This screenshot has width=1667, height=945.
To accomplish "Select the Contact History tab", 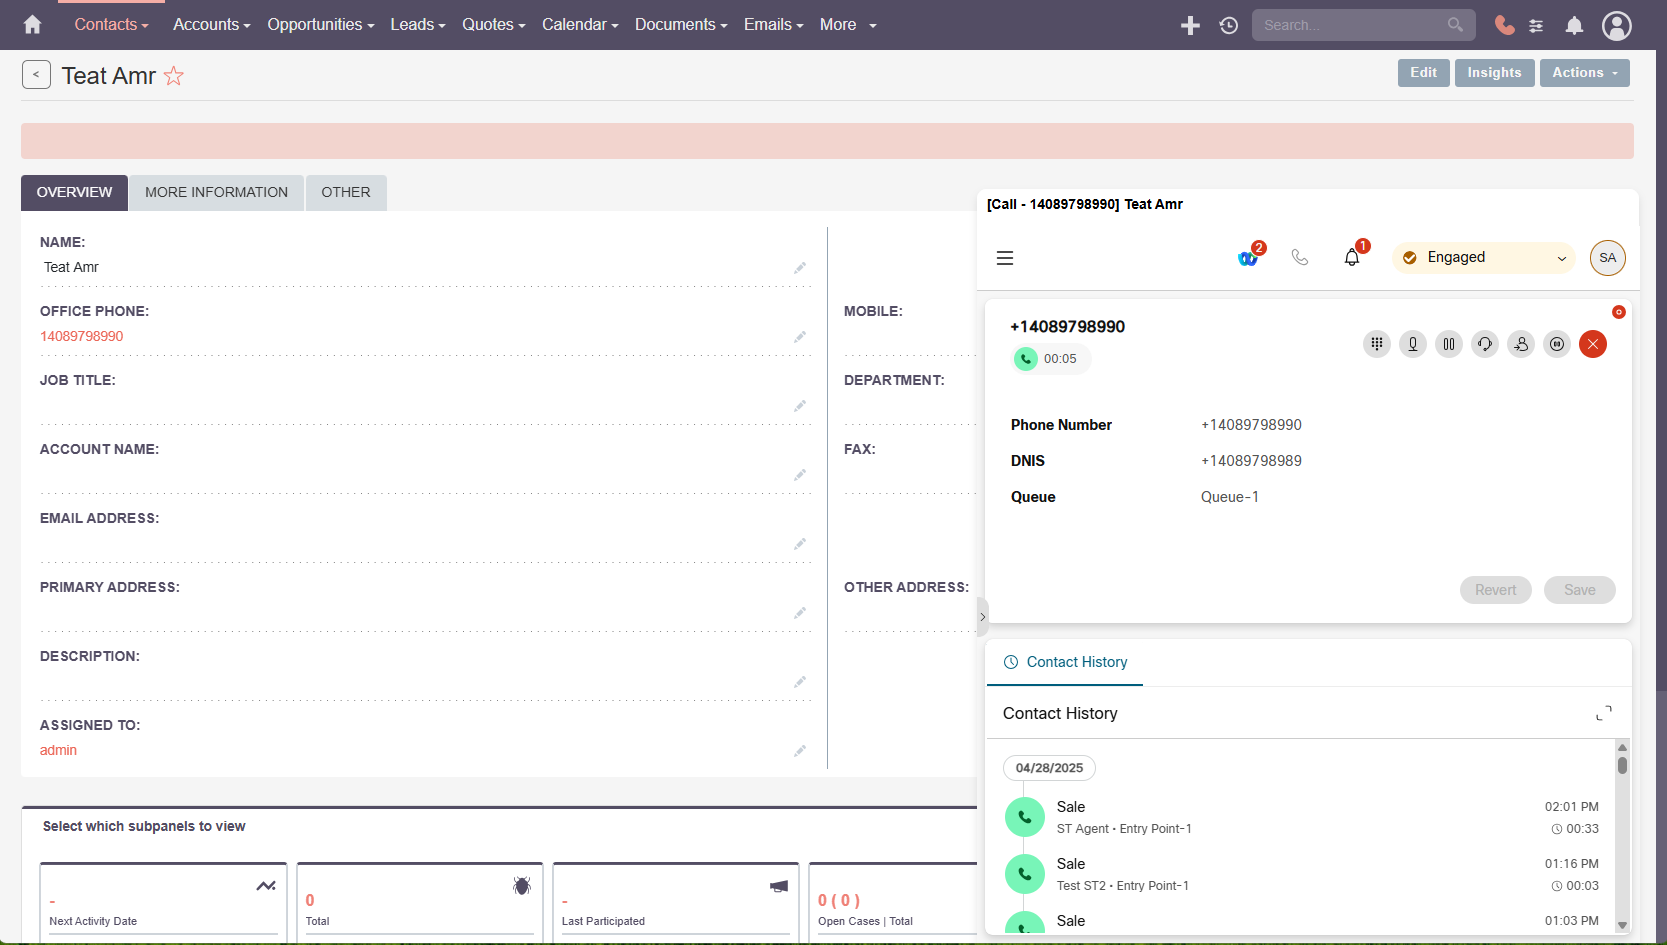I will pyautogui.click(x=1065, y=662).
